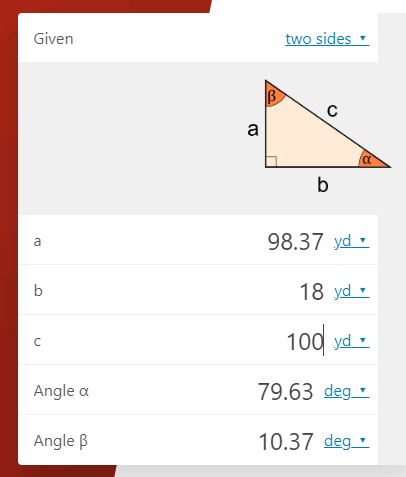Click the small arrow beside Angle β deg
The image size is (406, 477).
click(363, 440)
